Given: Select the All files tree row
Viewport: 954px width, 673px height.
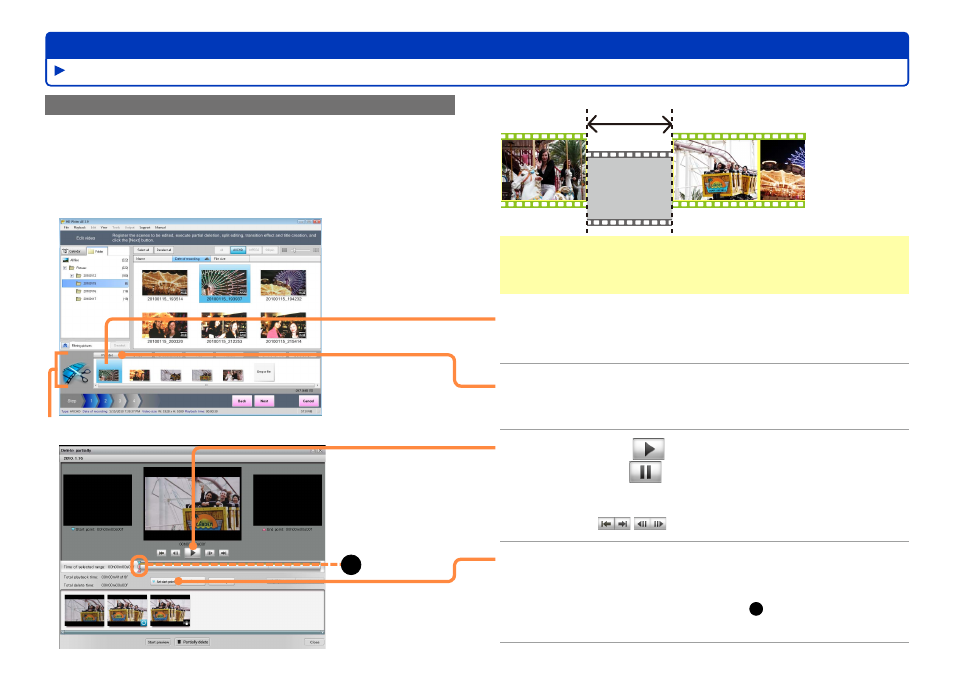Looking at the screenshot, I should 95,260.
